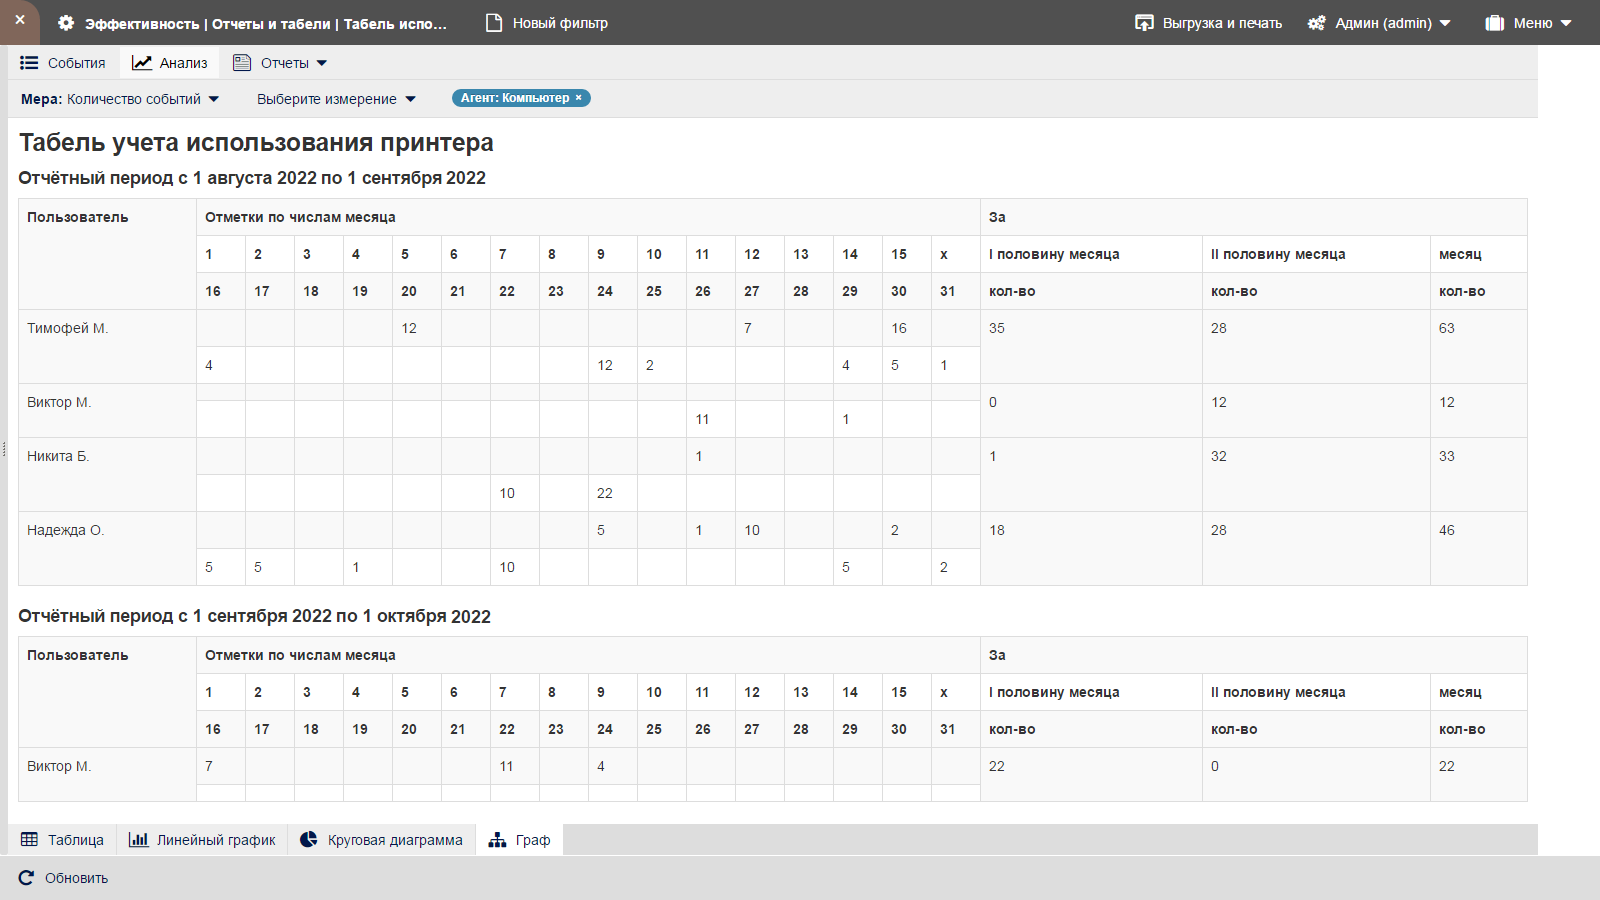Open the Меню dropdown

click(1529, 23)
